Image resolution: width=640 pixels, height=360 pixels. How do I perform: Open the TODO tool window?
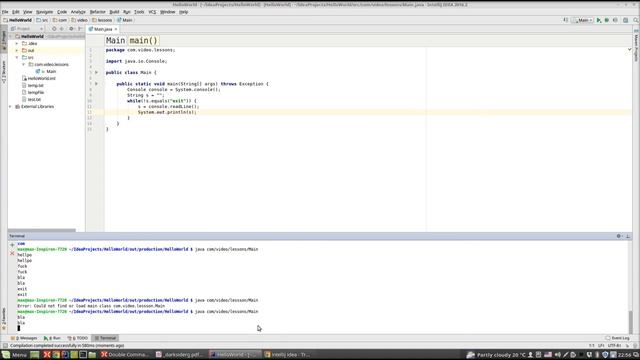click(x=78, y=338)
